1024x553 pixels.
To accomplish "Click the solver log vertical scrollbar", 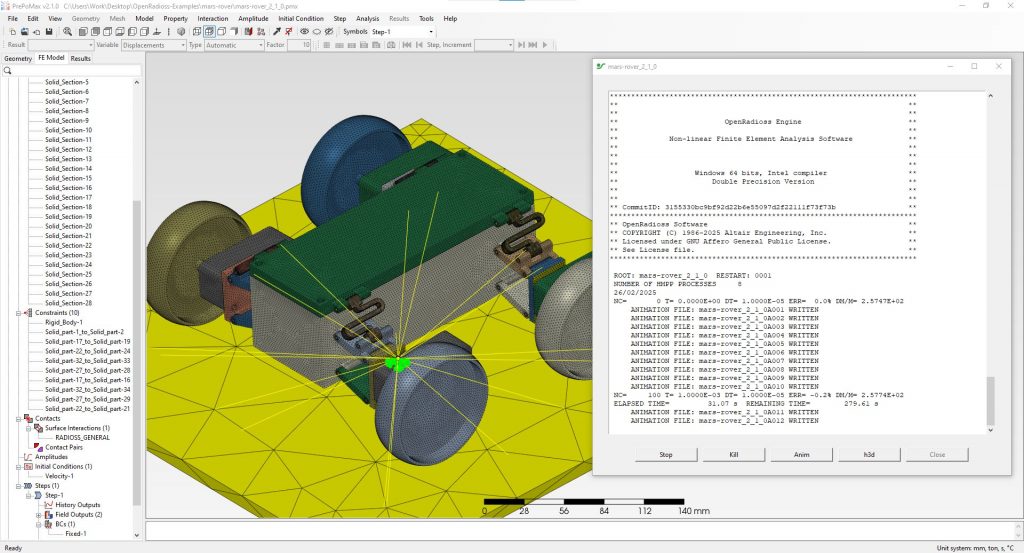I will coord(990,400).
